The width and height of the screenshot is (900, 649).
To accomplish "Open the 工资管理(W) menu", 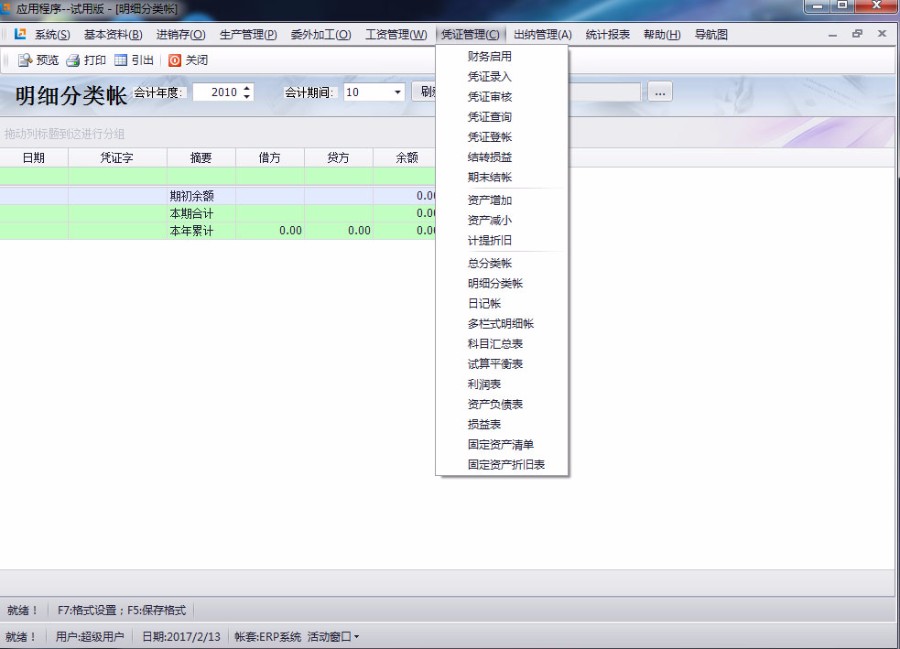I will tap(396, 34).
